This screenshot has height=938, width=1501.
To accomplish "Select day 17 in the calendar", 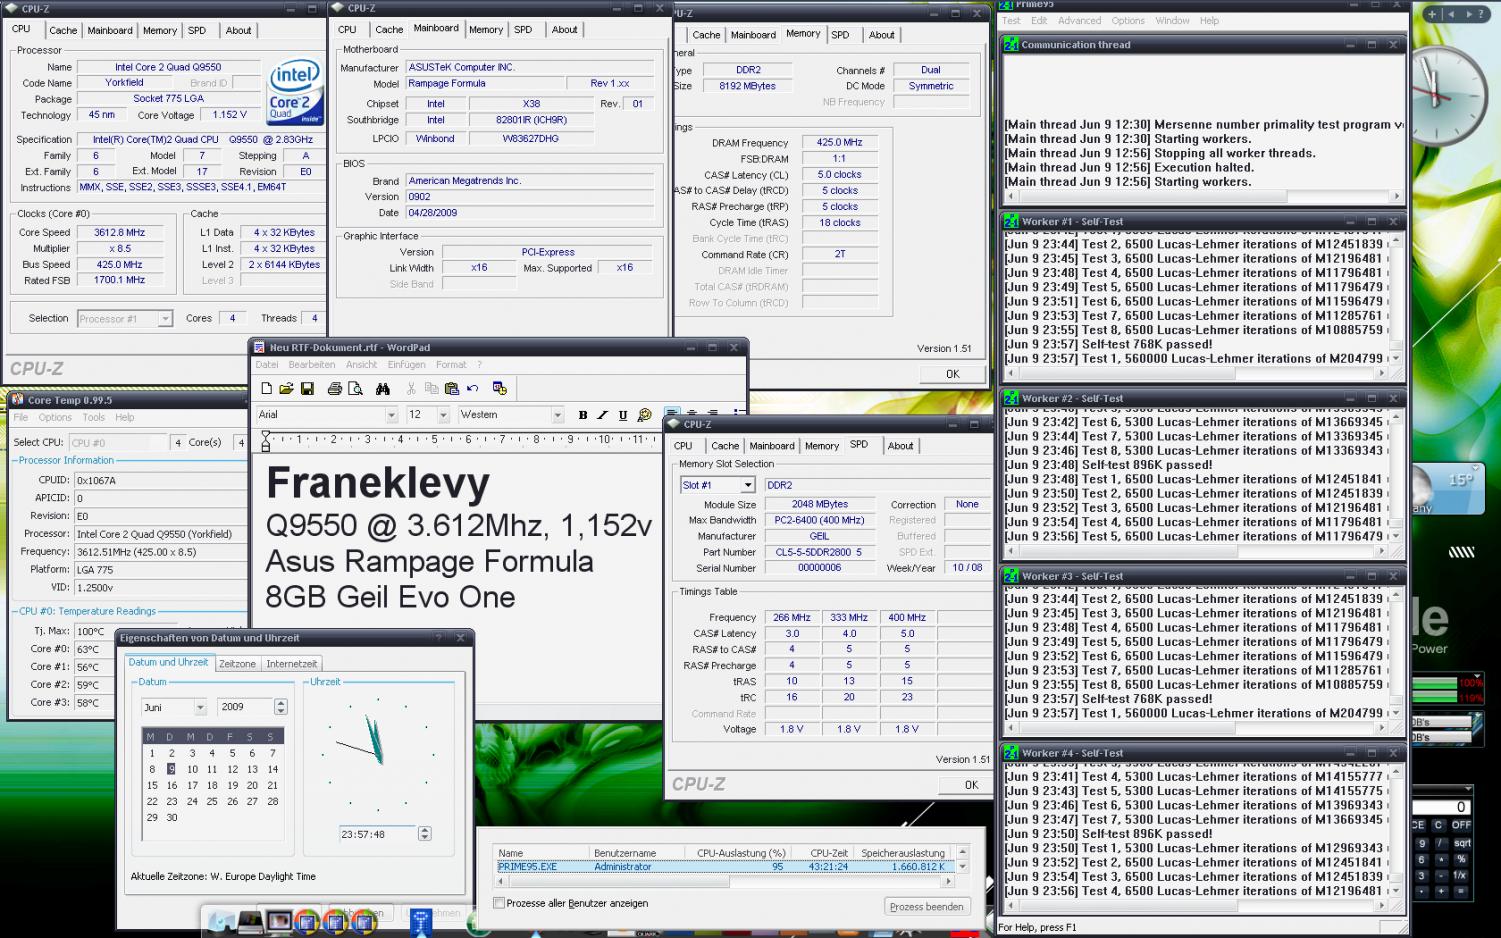I will tap(192, 785).
